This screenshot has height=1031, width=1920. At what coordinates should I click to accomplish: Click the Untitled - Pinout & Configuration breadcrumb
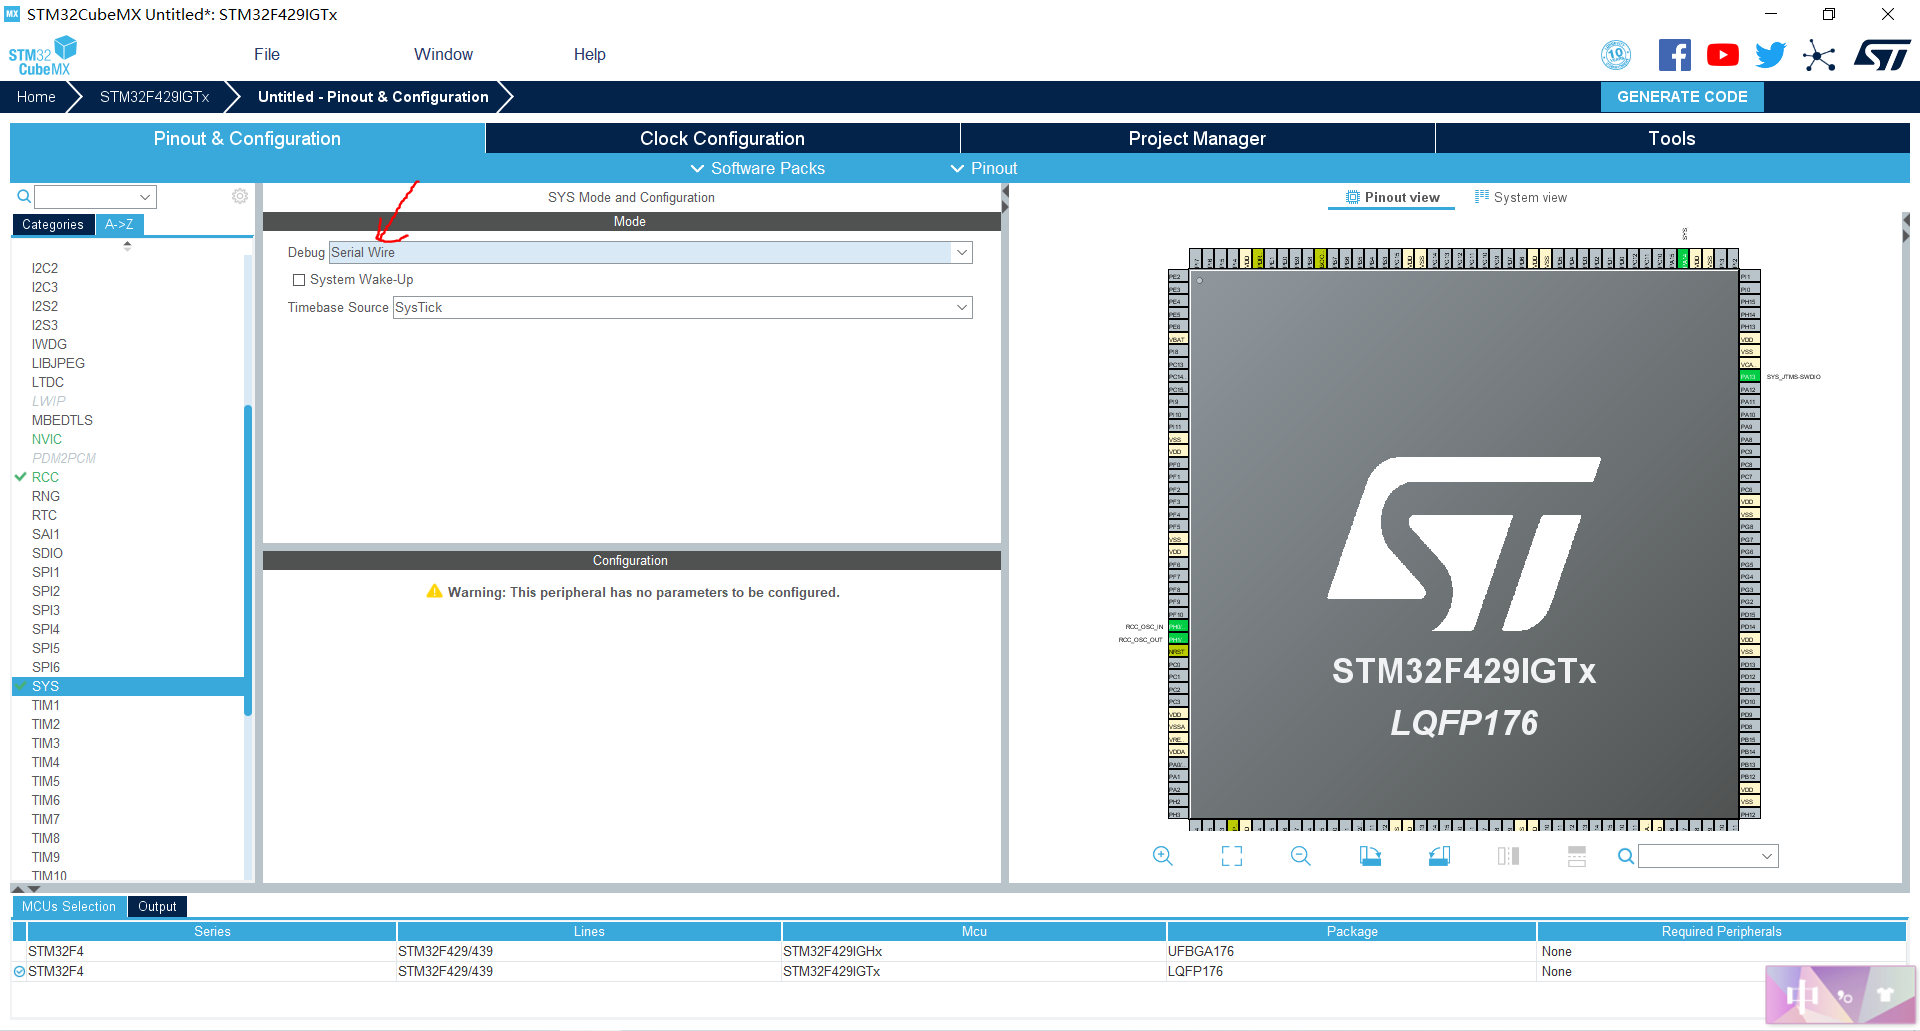pos(373,97)
